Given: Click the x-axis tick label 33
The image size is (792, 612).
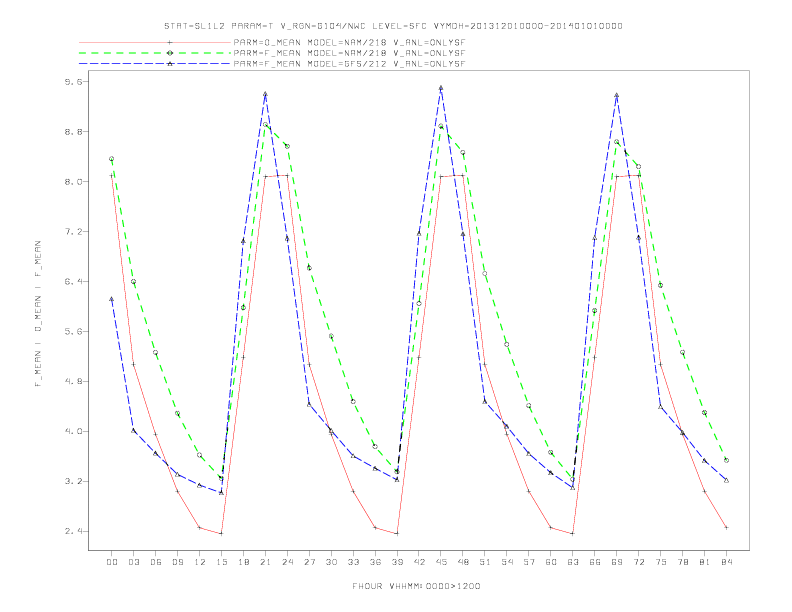Looking at the screenshot, I should [353, 562].
